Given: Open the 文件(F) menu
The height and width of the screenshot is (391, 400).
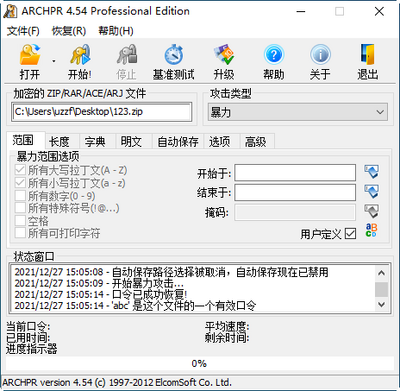Looking at the screenshot, I should (23, 31).
